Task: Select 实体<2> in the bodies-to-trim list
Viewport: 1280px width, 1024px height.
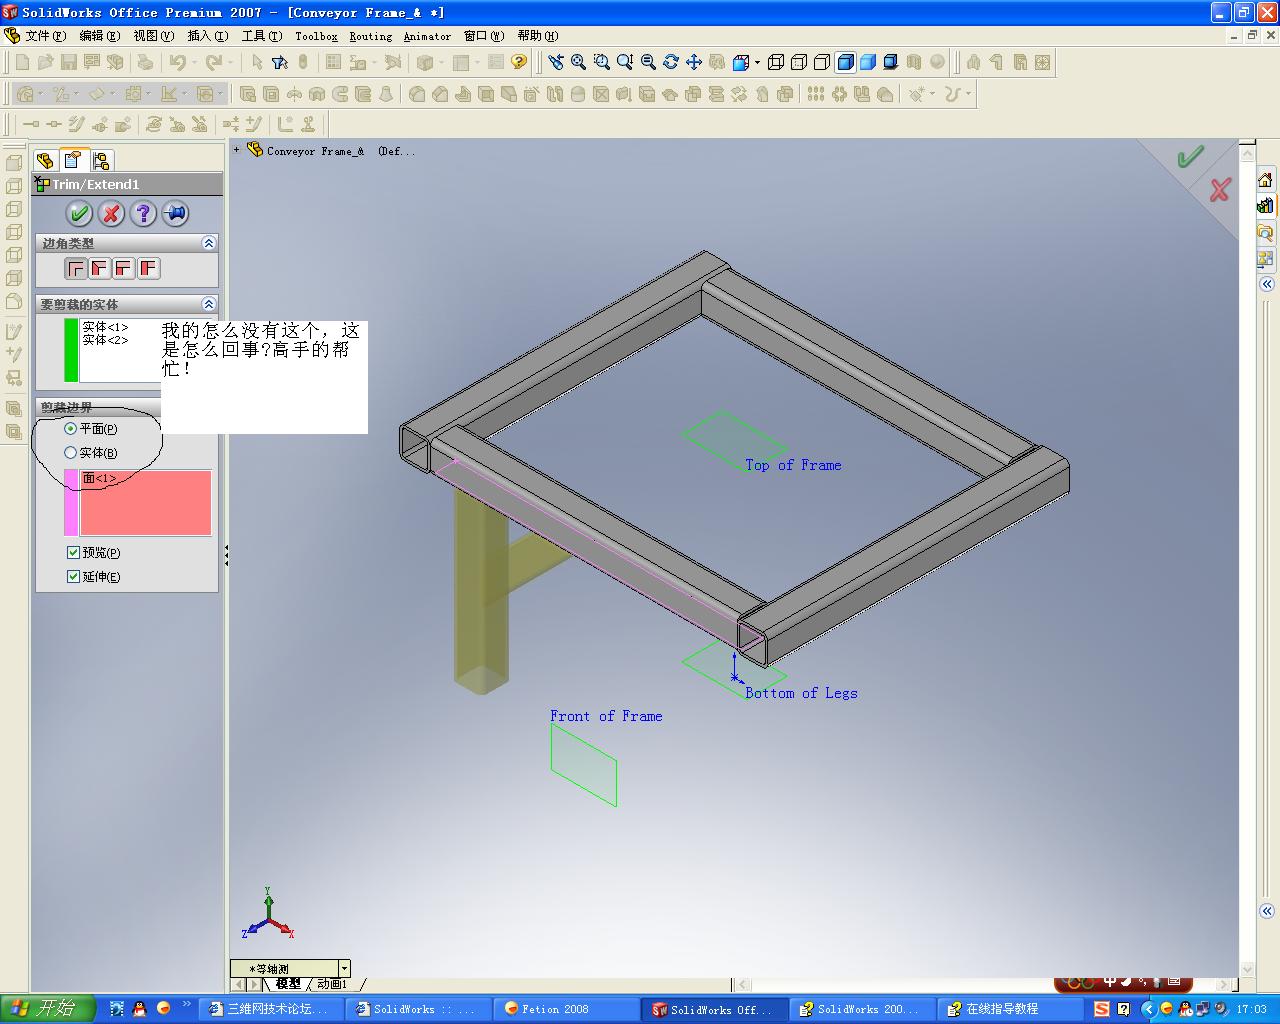Action: click(x=105, y=340)
